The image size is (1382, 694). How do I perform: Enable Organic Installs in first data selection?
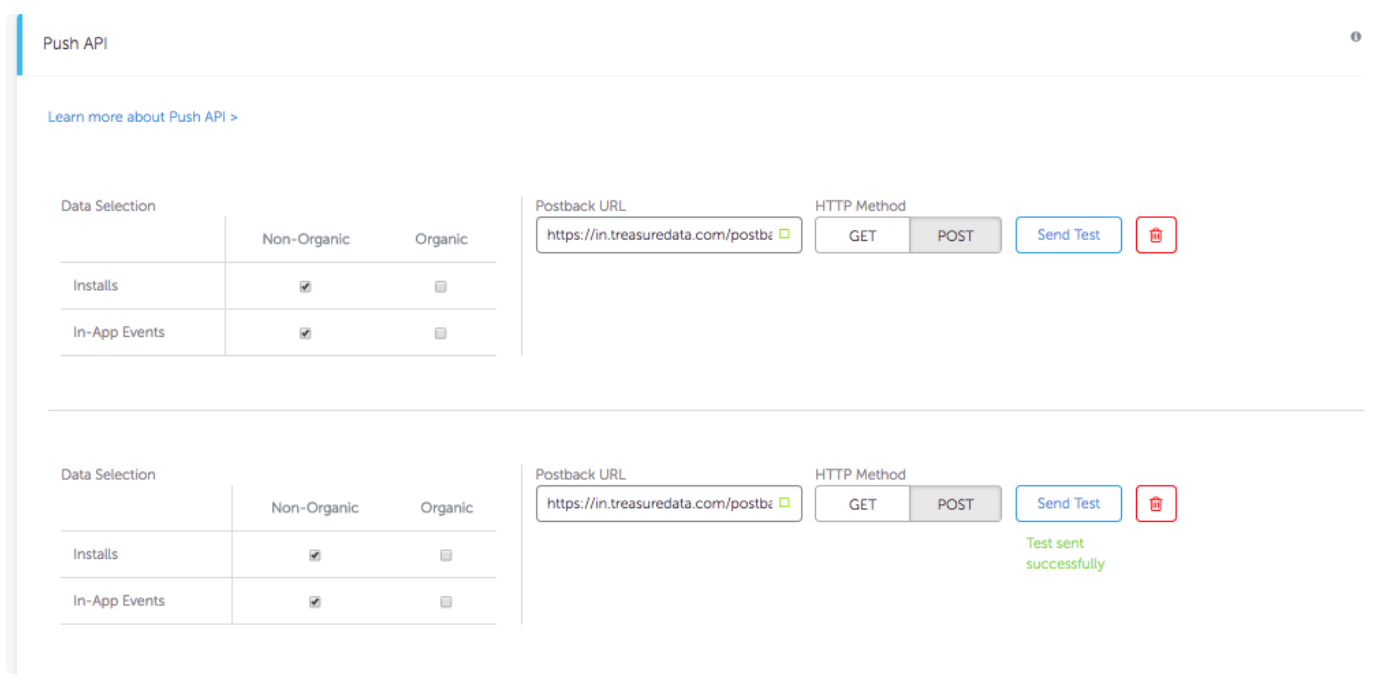coord(441,286)
